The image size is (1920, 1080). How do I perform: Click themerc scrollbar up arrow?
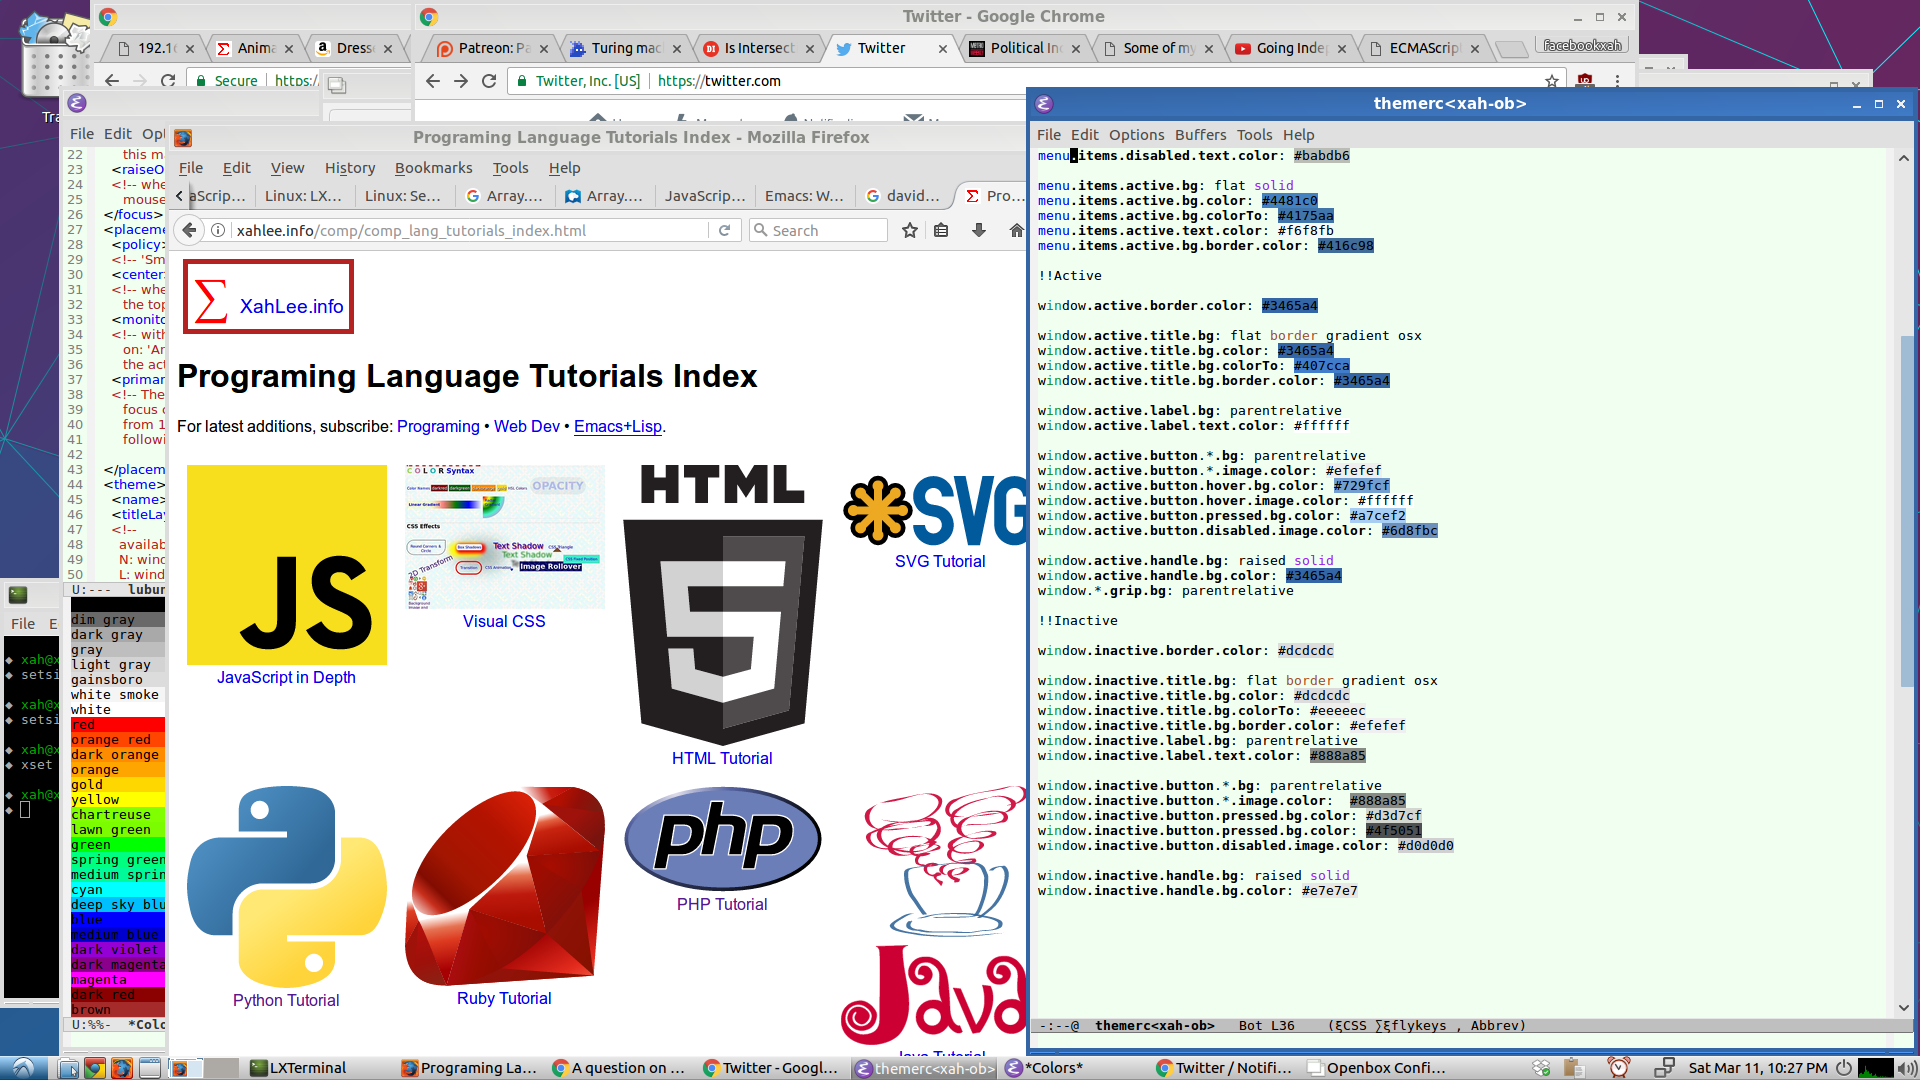point(1904,158)
